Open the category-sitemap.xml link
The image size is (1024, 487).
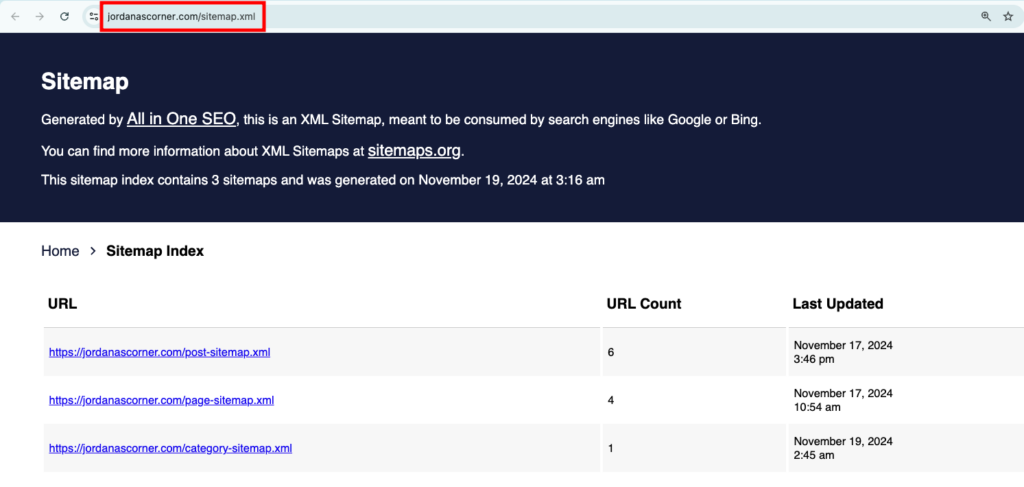170,448
